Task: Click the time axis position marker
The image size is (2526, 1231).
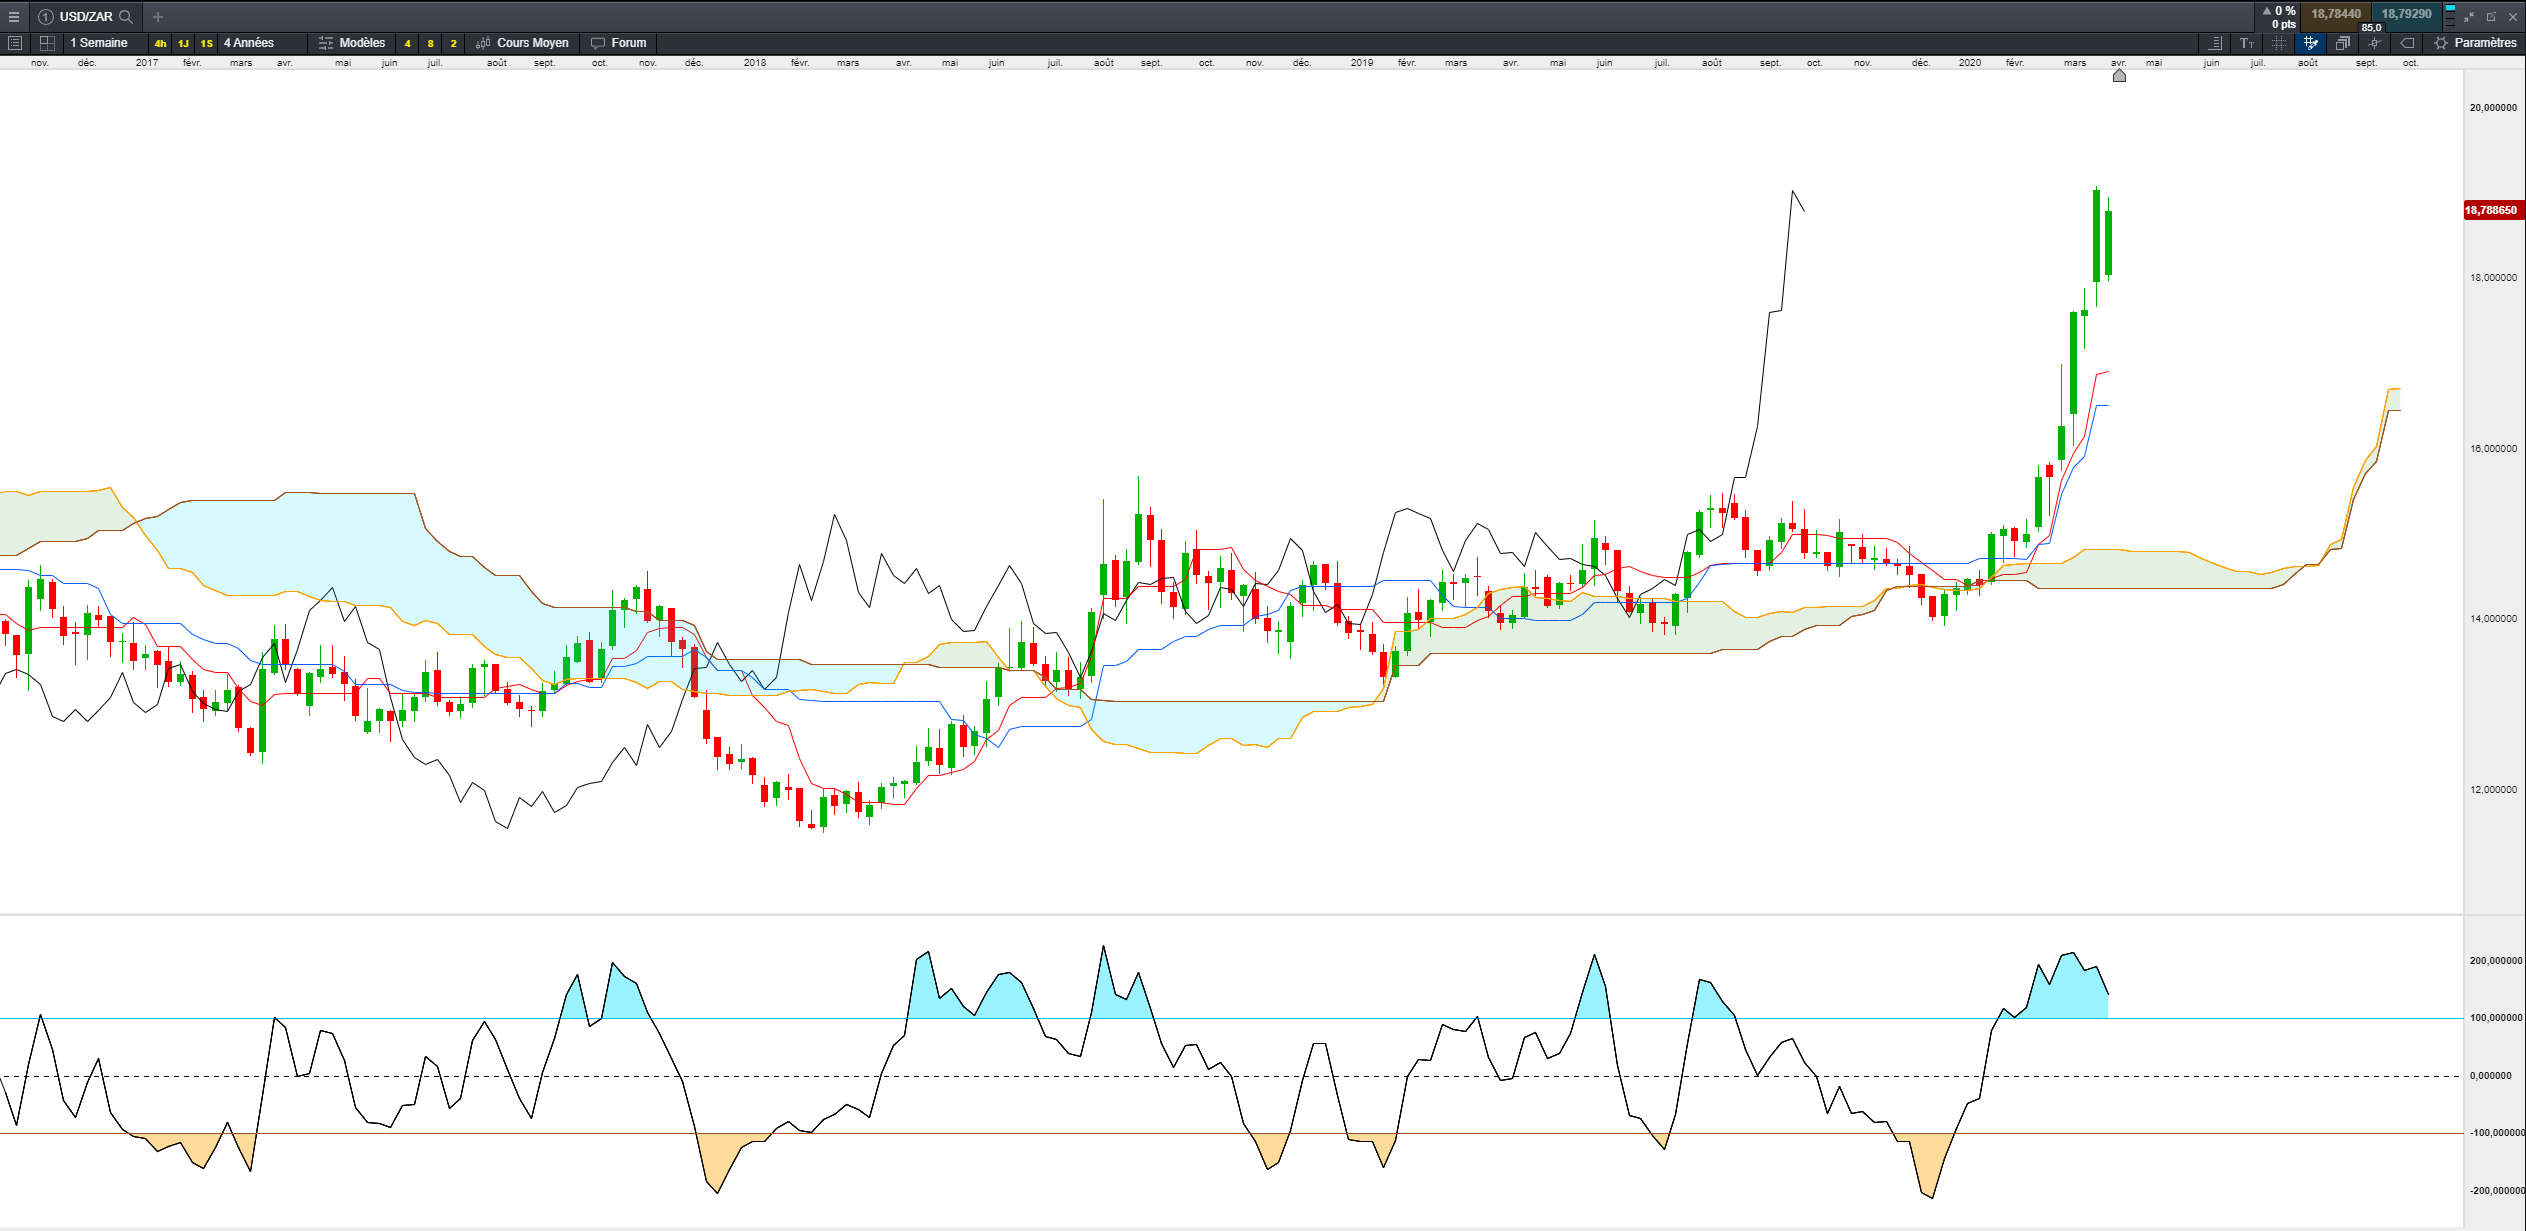Action: [x=2119, y=75]
